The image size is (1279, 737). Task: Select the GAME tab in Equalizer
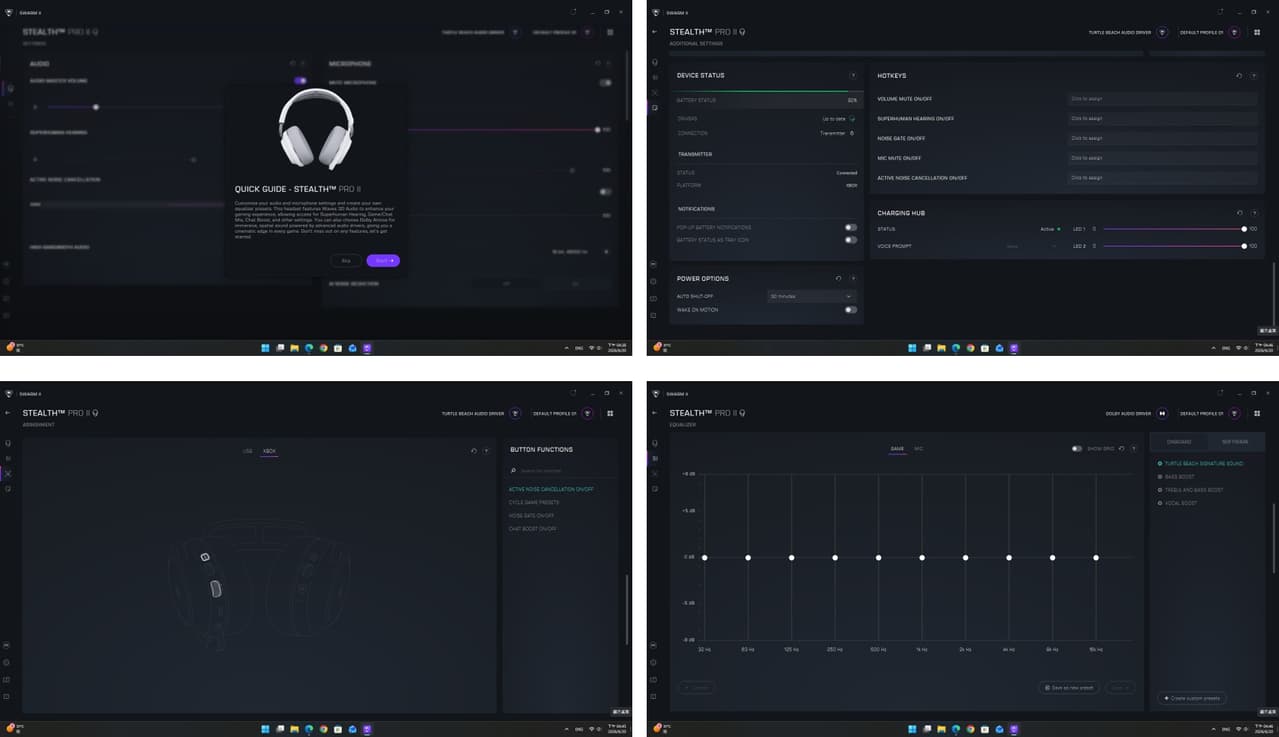(897, 448)
